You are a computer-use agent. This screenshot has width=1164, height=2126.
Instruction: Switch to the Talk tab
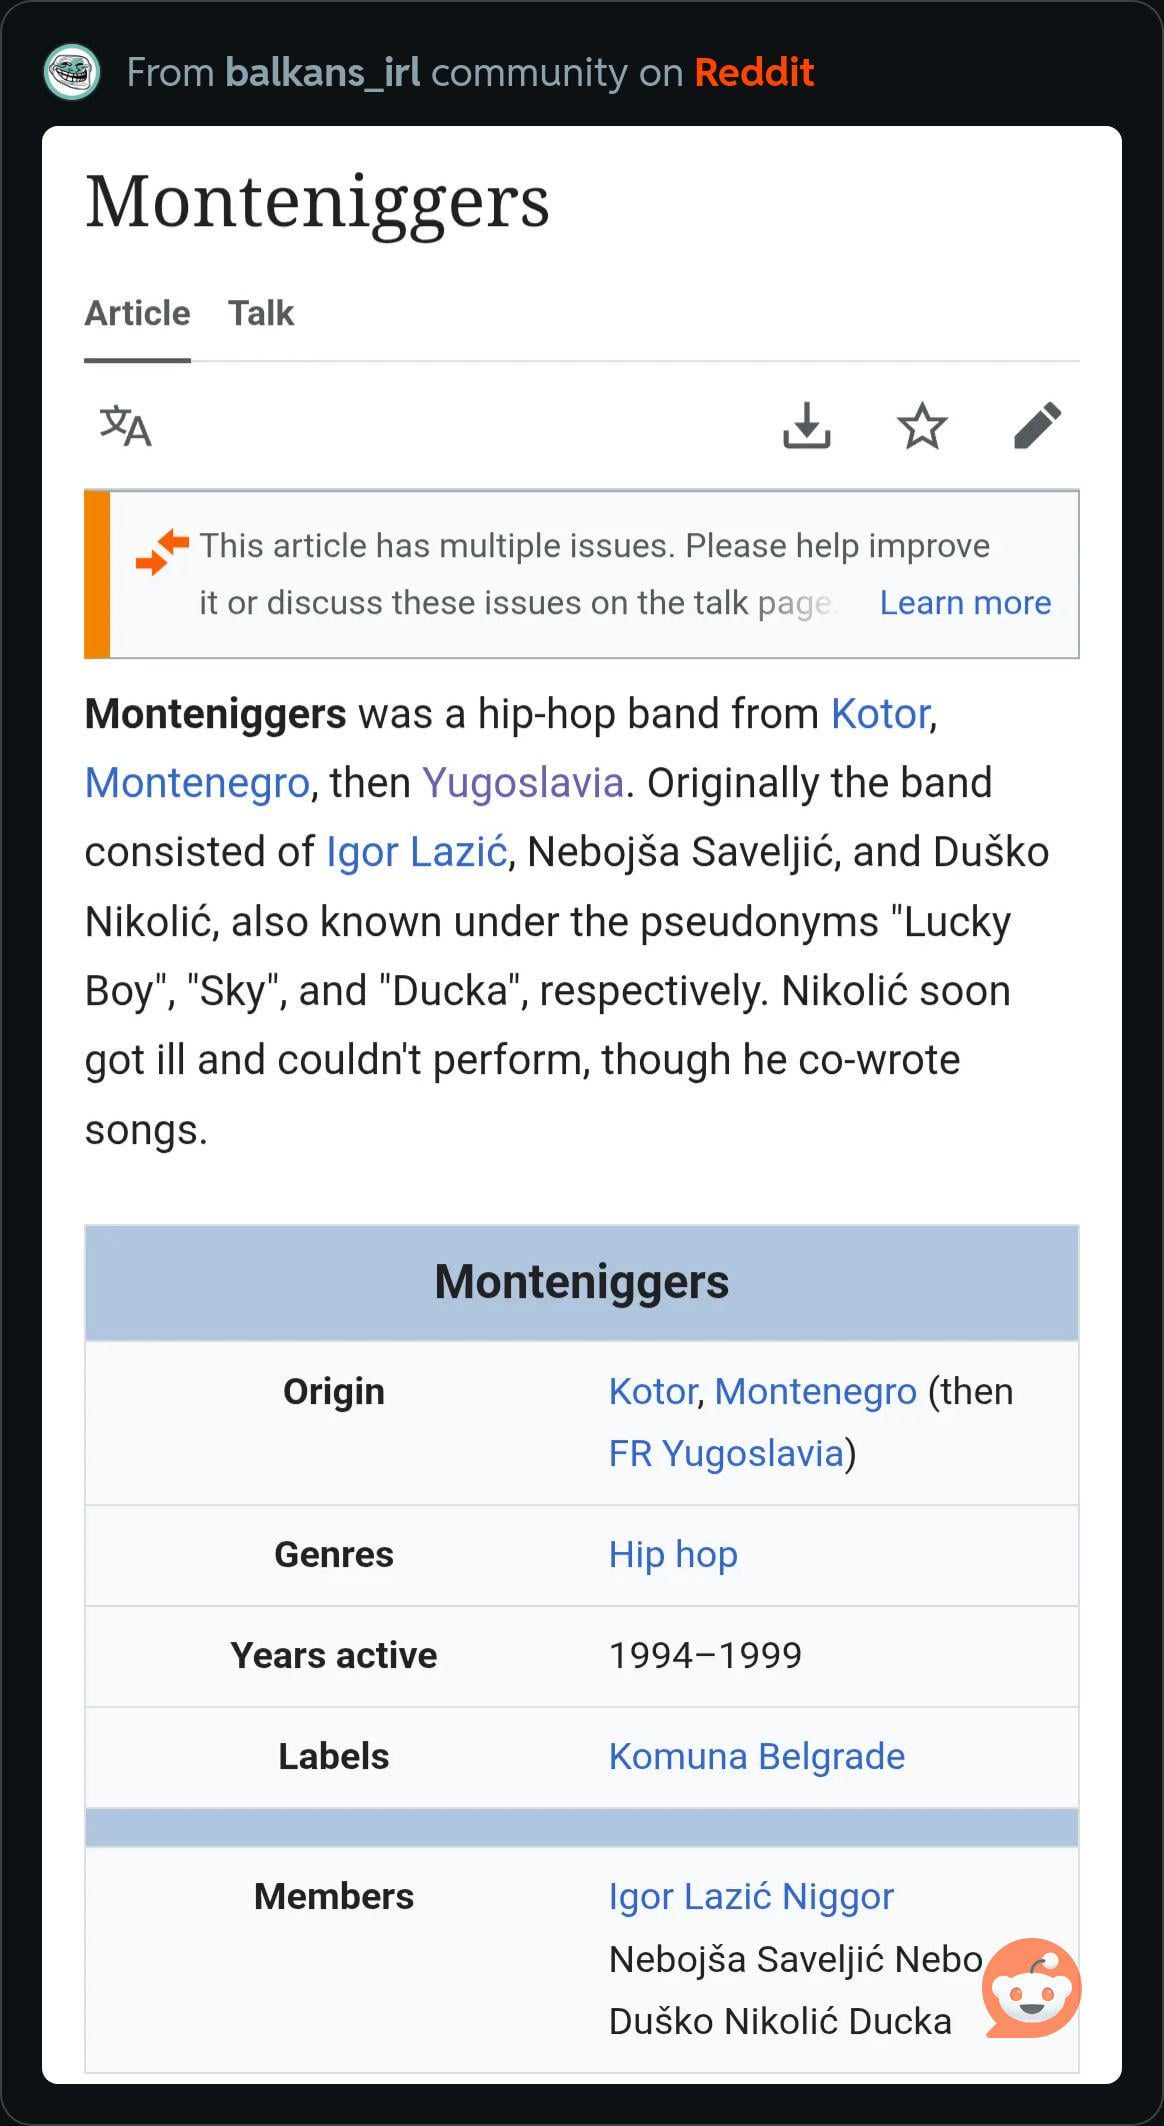(x=260, y=314)
